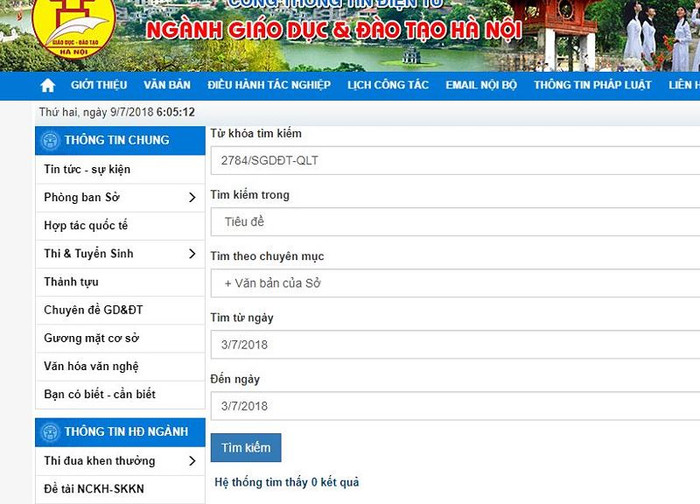Click the Tìm kiếm search button
Image resolution: width=700 pixels, height=504 pixels.
[246, 447]
